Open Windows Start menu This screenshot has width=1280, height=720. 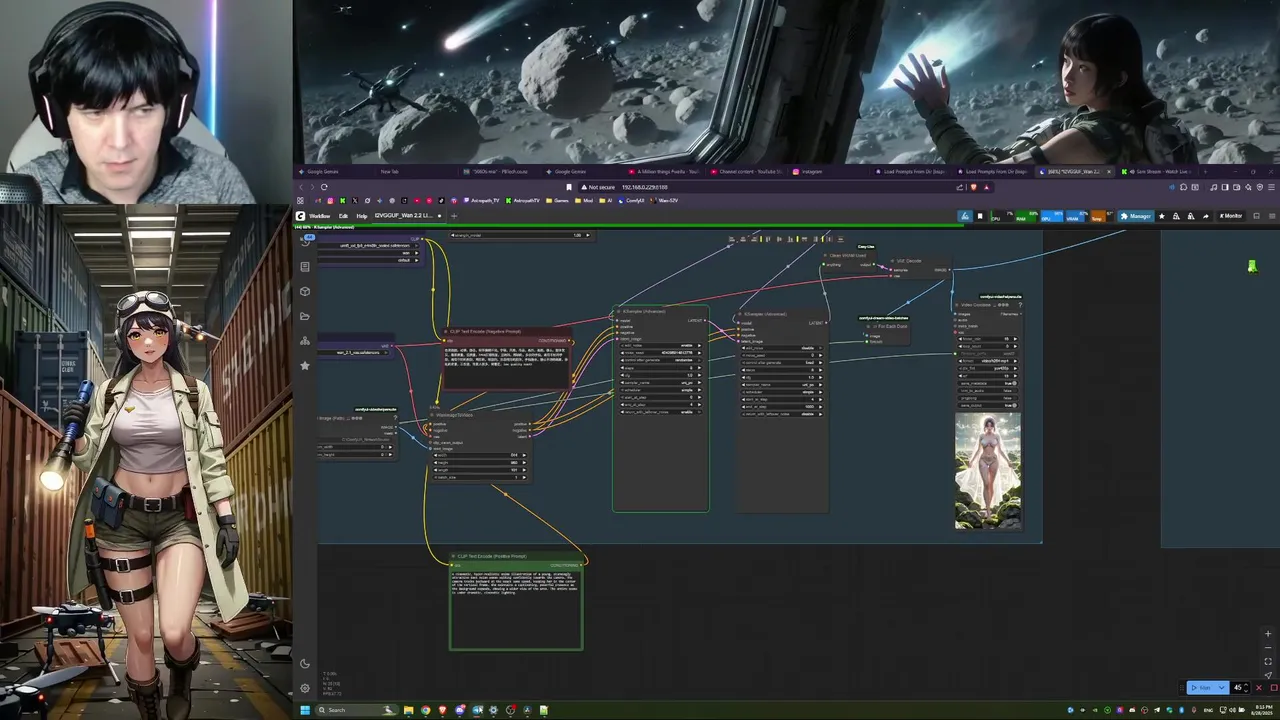305,710
